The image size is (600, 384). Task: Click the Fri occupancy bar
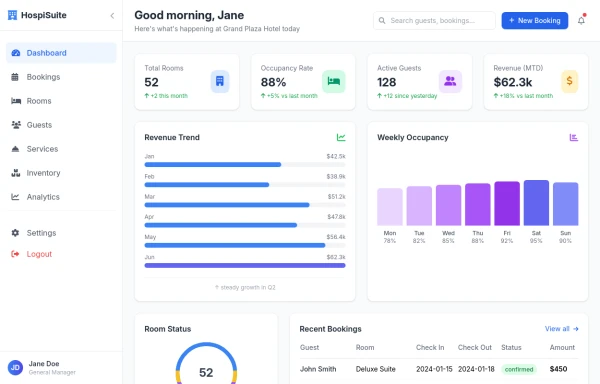507,203
